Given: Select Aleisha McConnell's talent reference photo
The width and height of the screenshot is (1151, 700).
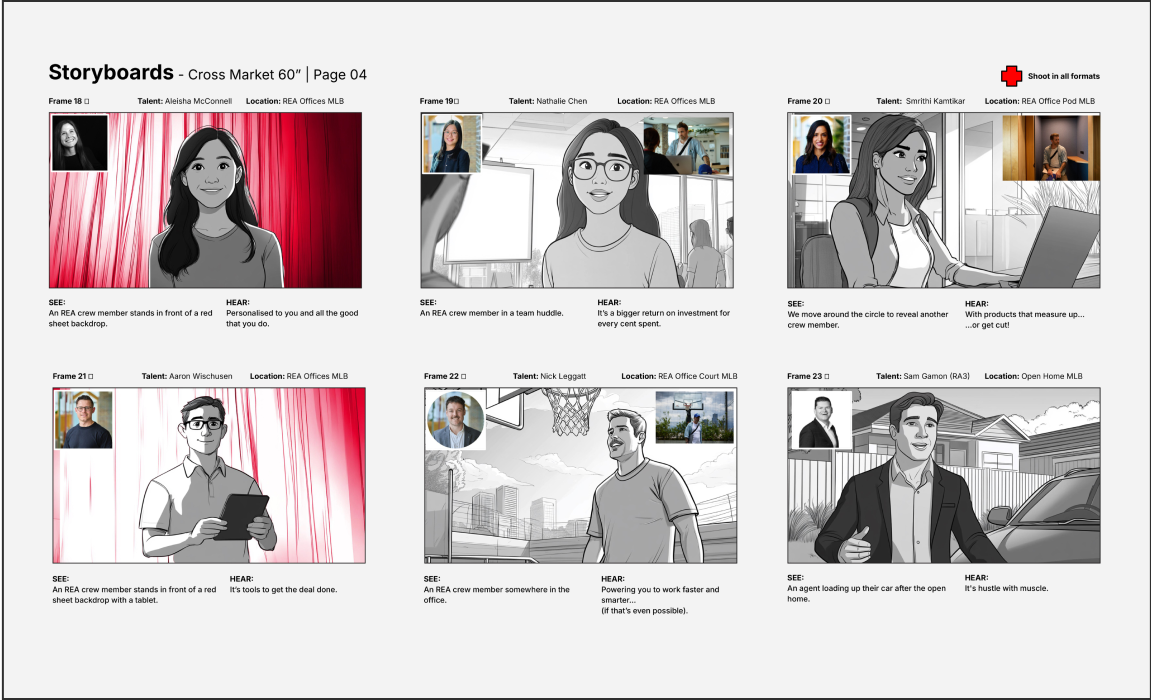Looking at the screenshot, I should [80, 141].
